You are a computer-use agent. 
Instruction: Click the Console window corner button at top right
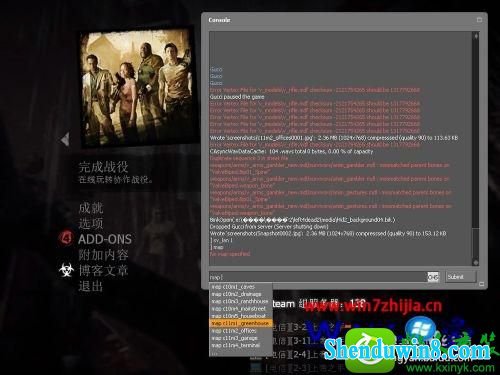click(x=479, y=20)
